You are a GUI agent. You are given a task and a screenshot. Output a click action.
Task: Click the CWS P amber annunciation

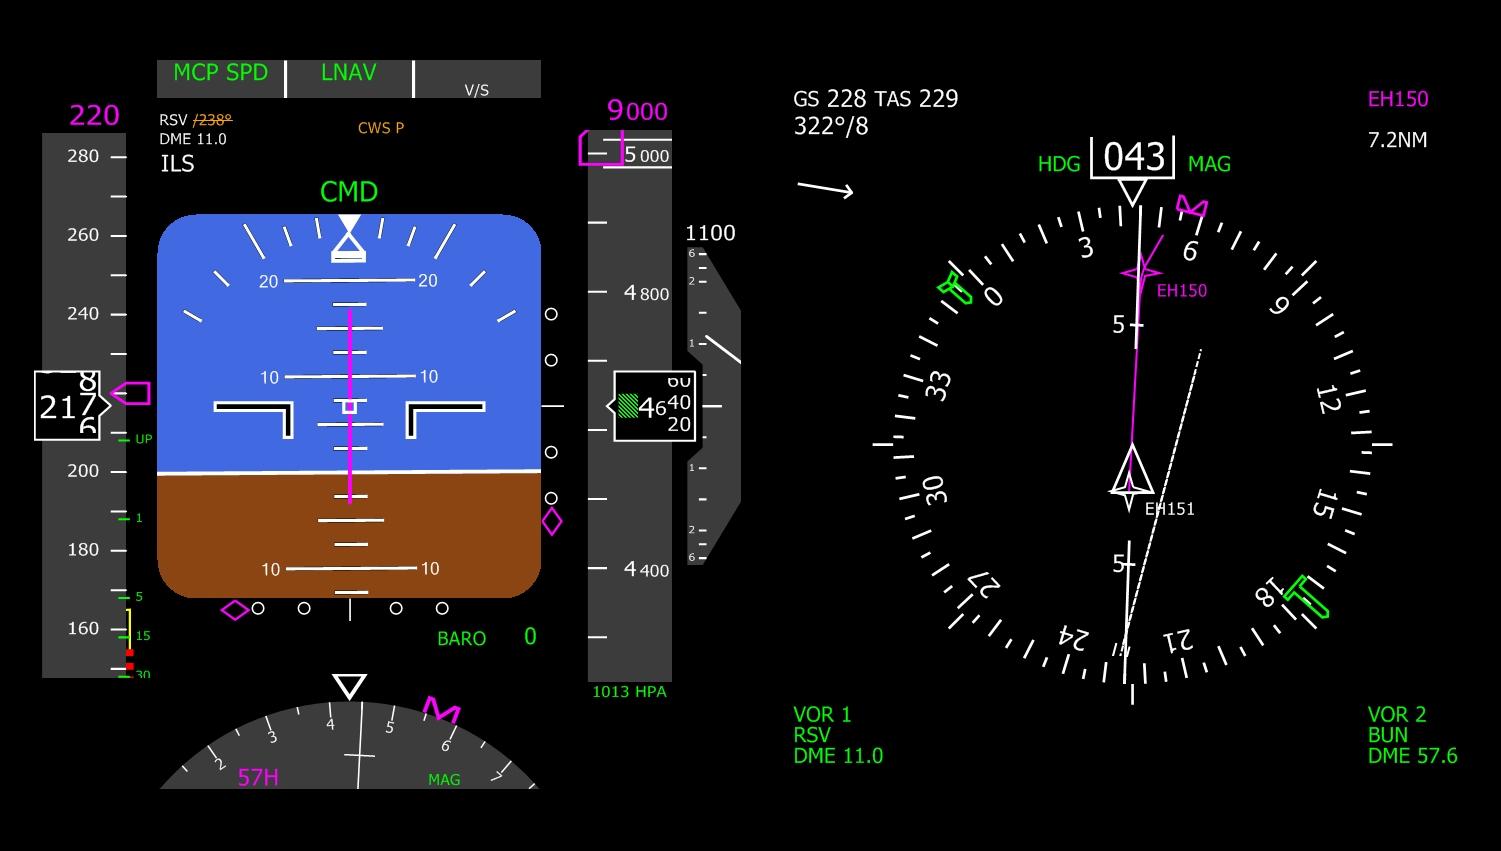[381, 128]
